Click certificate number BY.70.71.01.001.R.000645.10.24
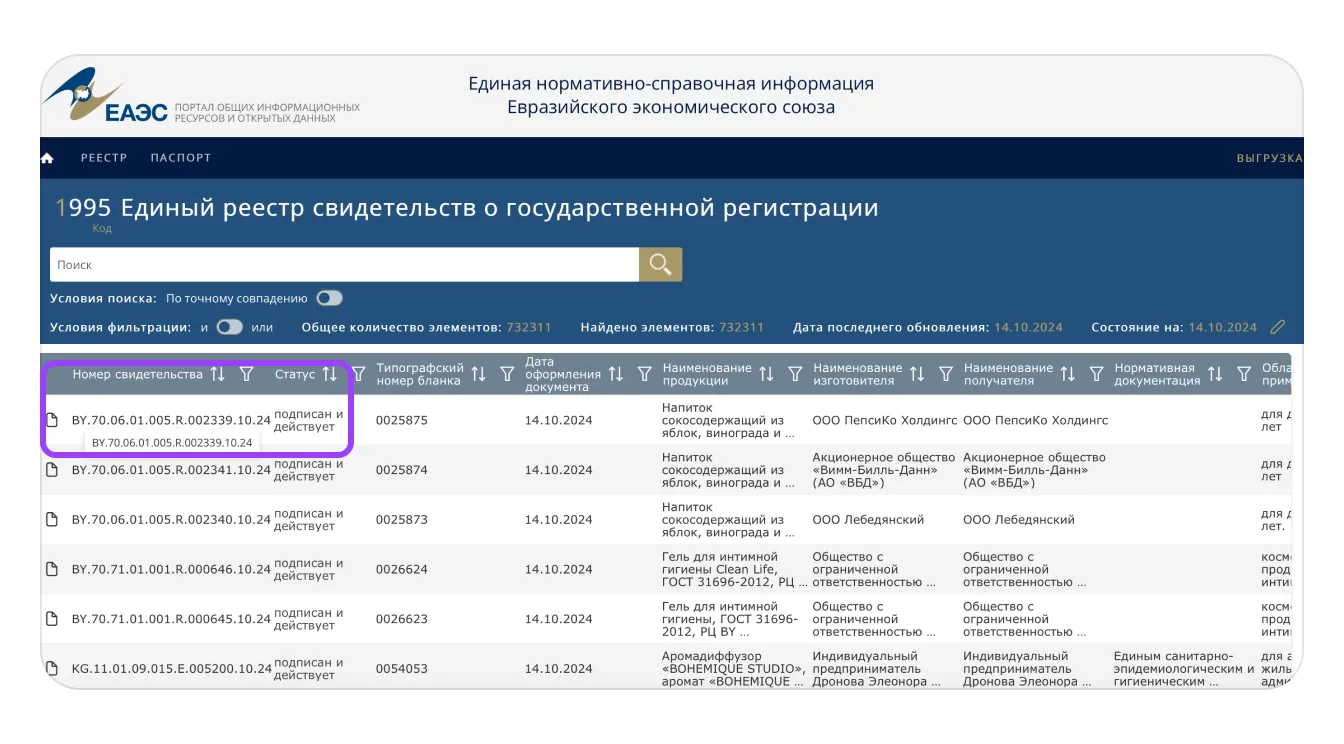The image size is (1344, 744). [171, 619]
